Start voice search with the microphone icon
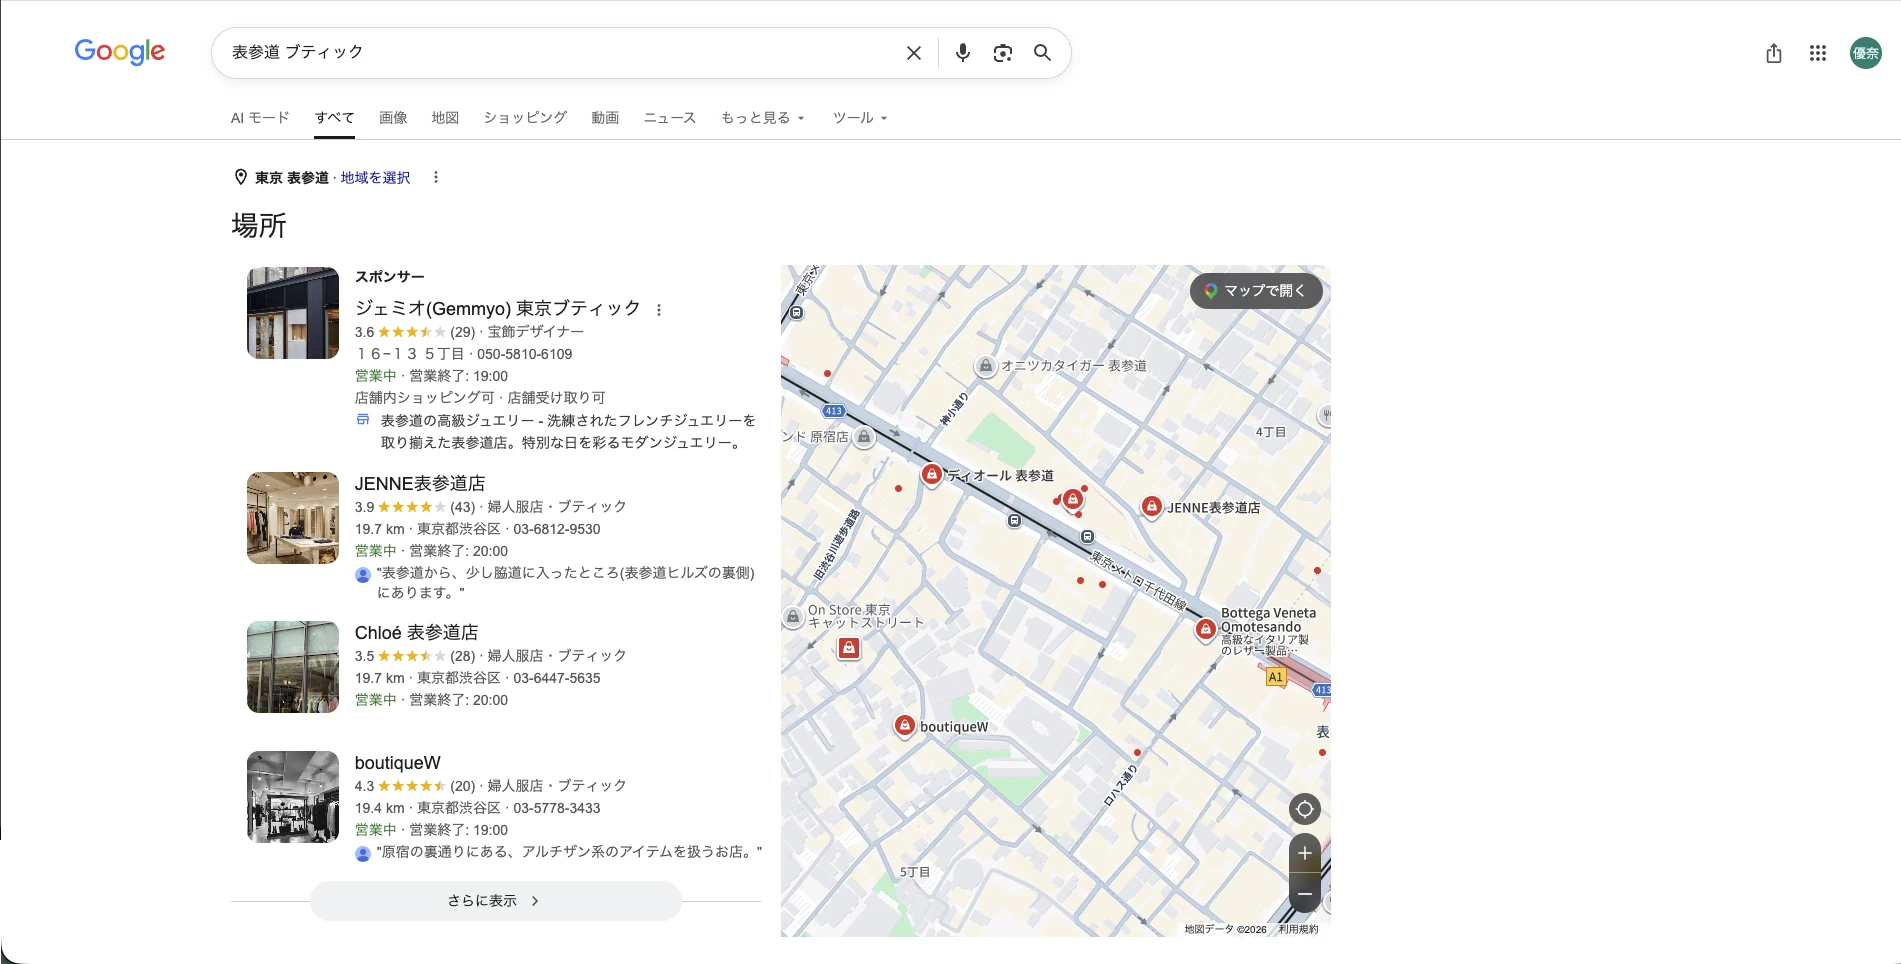Image resolution: width=1901 pixels, height=964 pixels. point(962,53)
